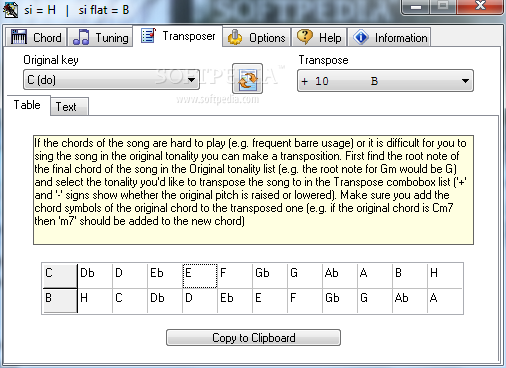Select bottom-row cell E
The width and height of the screenshot is (506, 368).
pos(270,301)
